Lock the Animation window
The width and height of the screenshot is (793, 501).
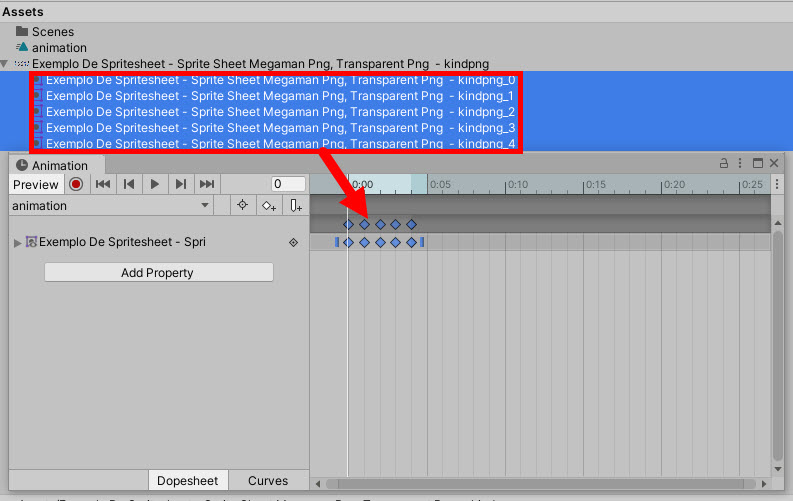(x=724, y=163)
